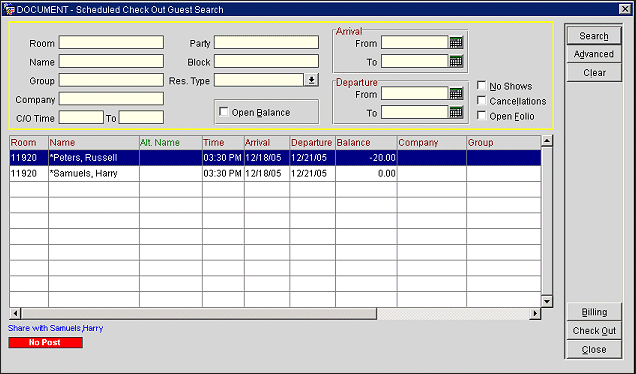Enable the No Shows checkbox
This screenshot has height=374, width=636.
pyautogui.click(x=481, y=86)
